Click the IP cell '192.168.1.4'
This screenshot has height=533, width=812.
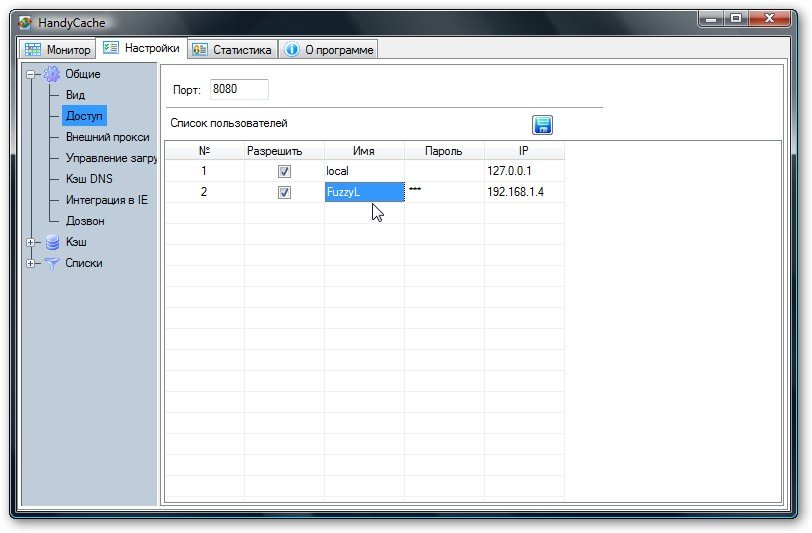(x=524, y=192)
